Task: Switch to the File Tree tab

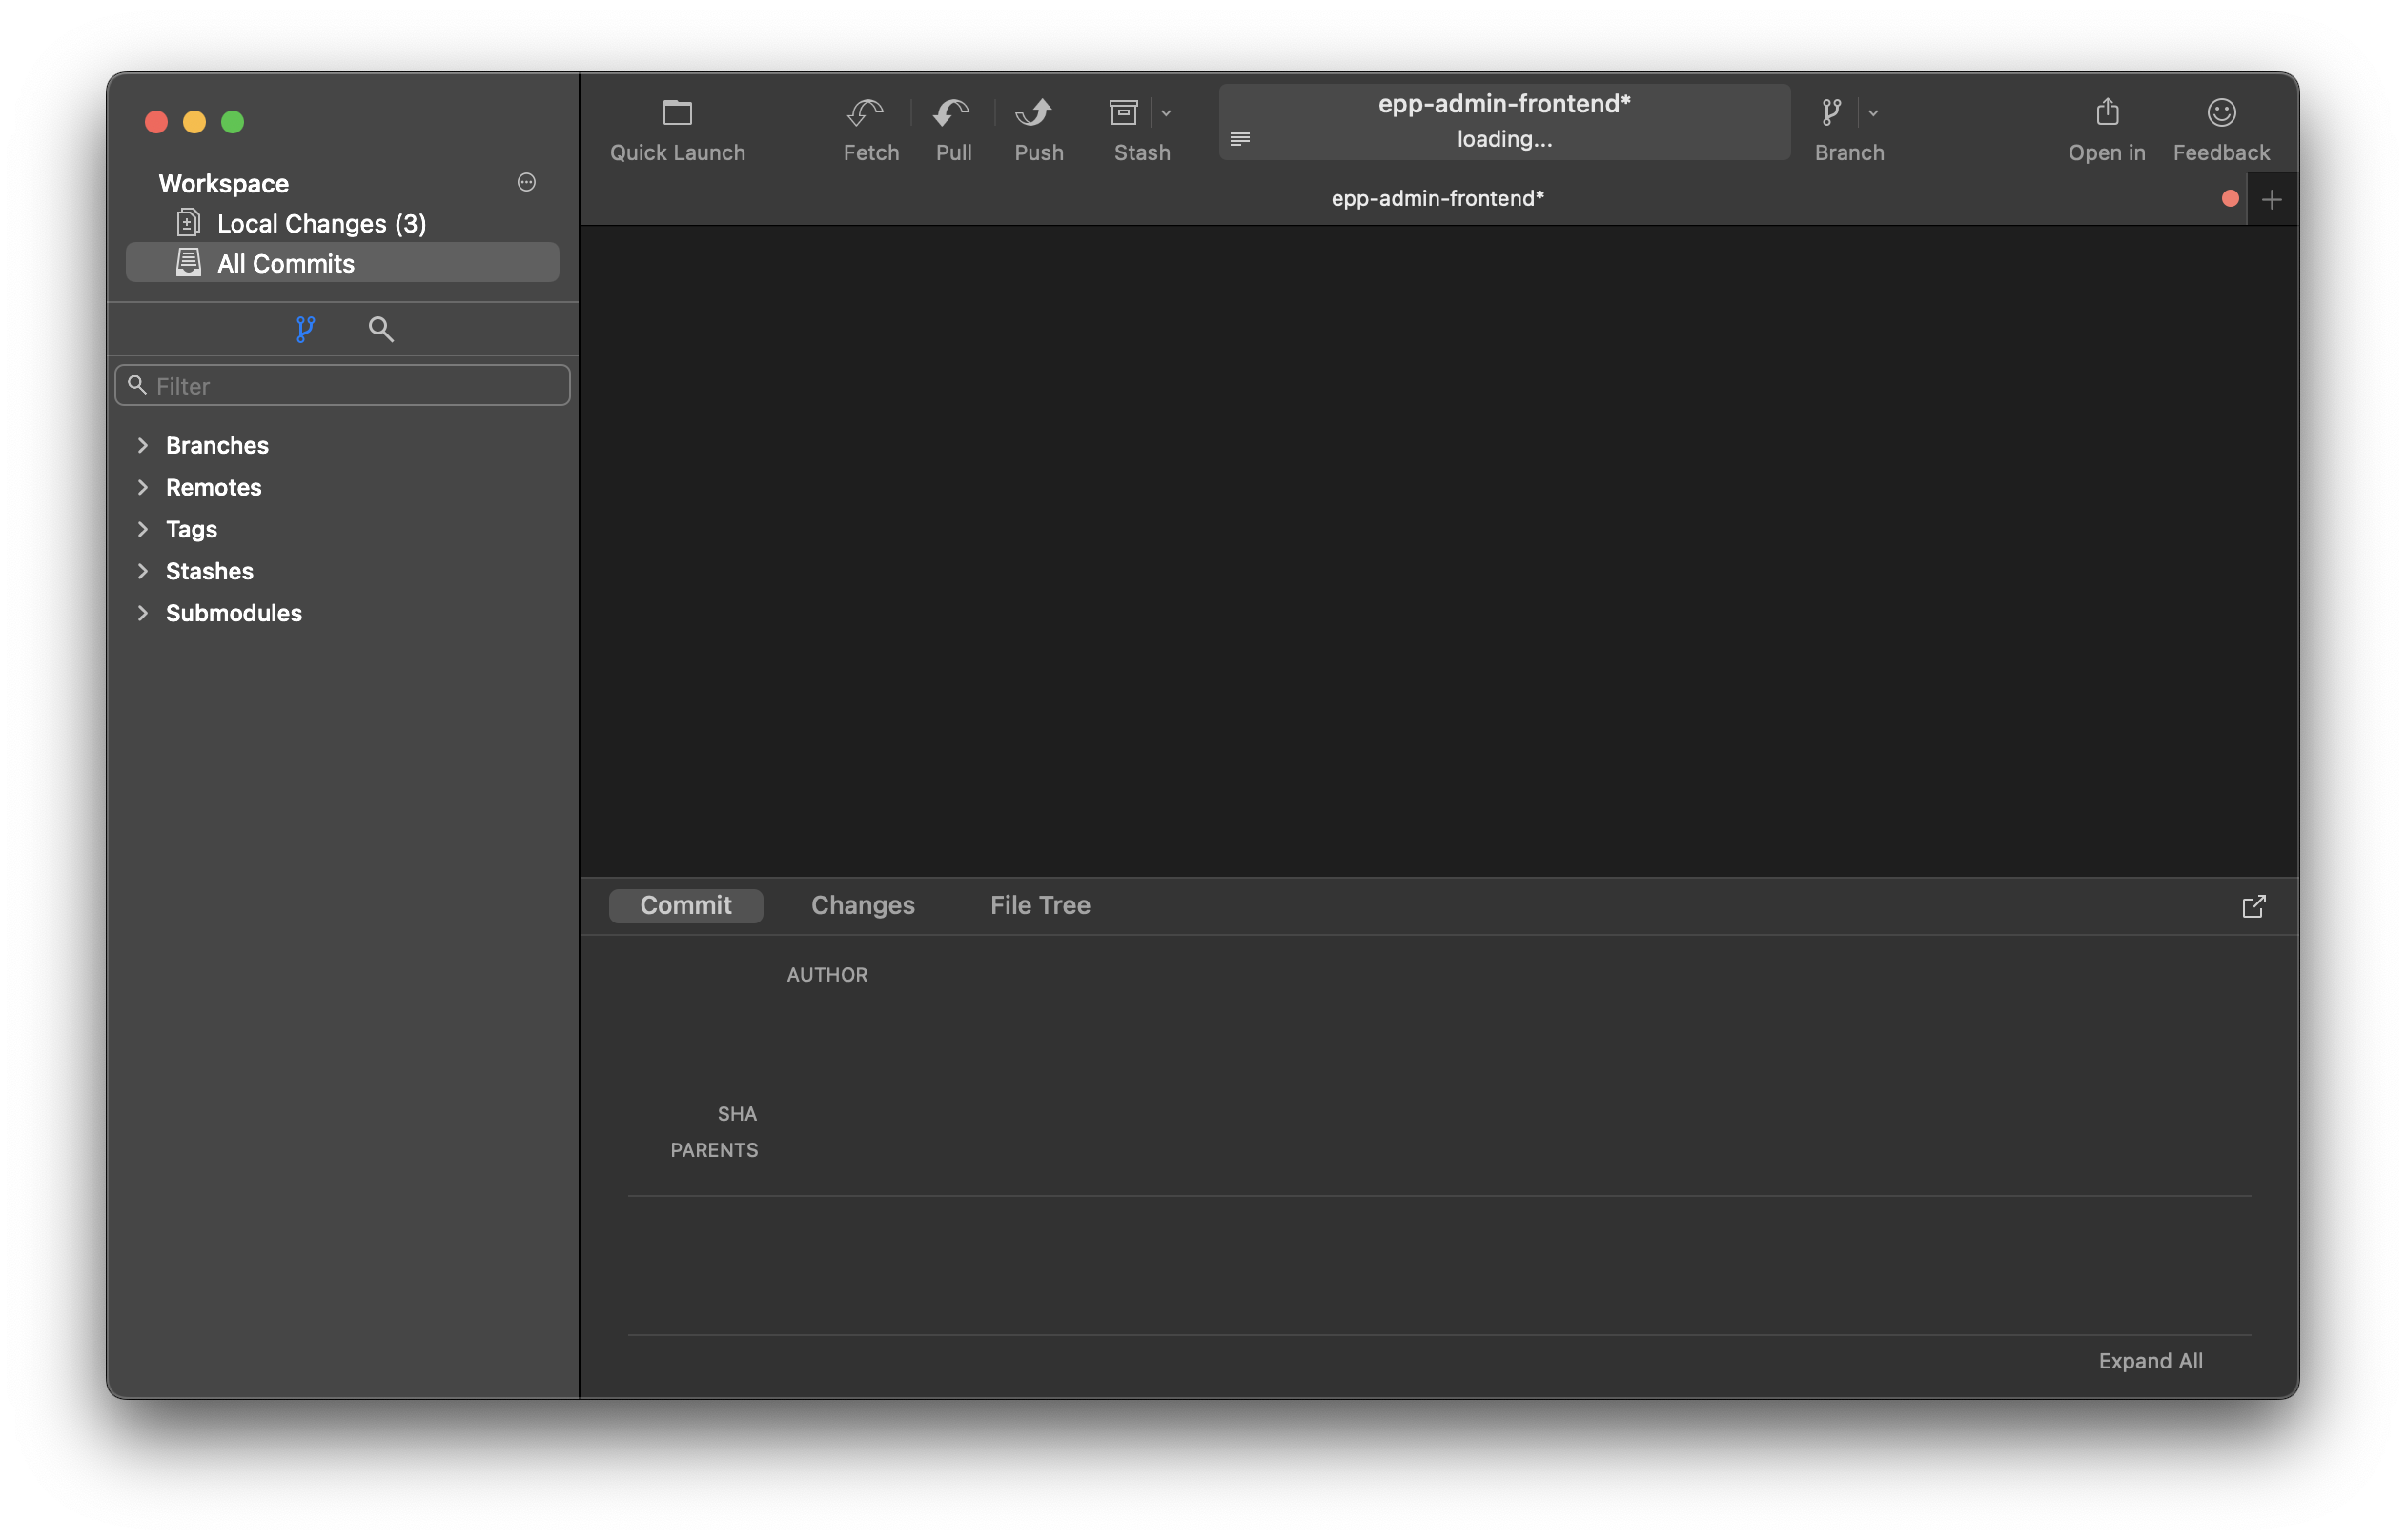Action: pyautogui.click(x=1040, y=905)
